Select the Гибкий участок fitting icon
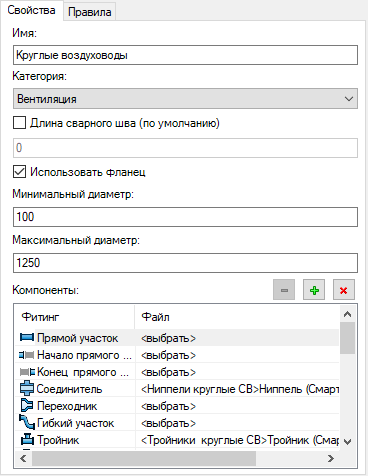 [27, 423]
